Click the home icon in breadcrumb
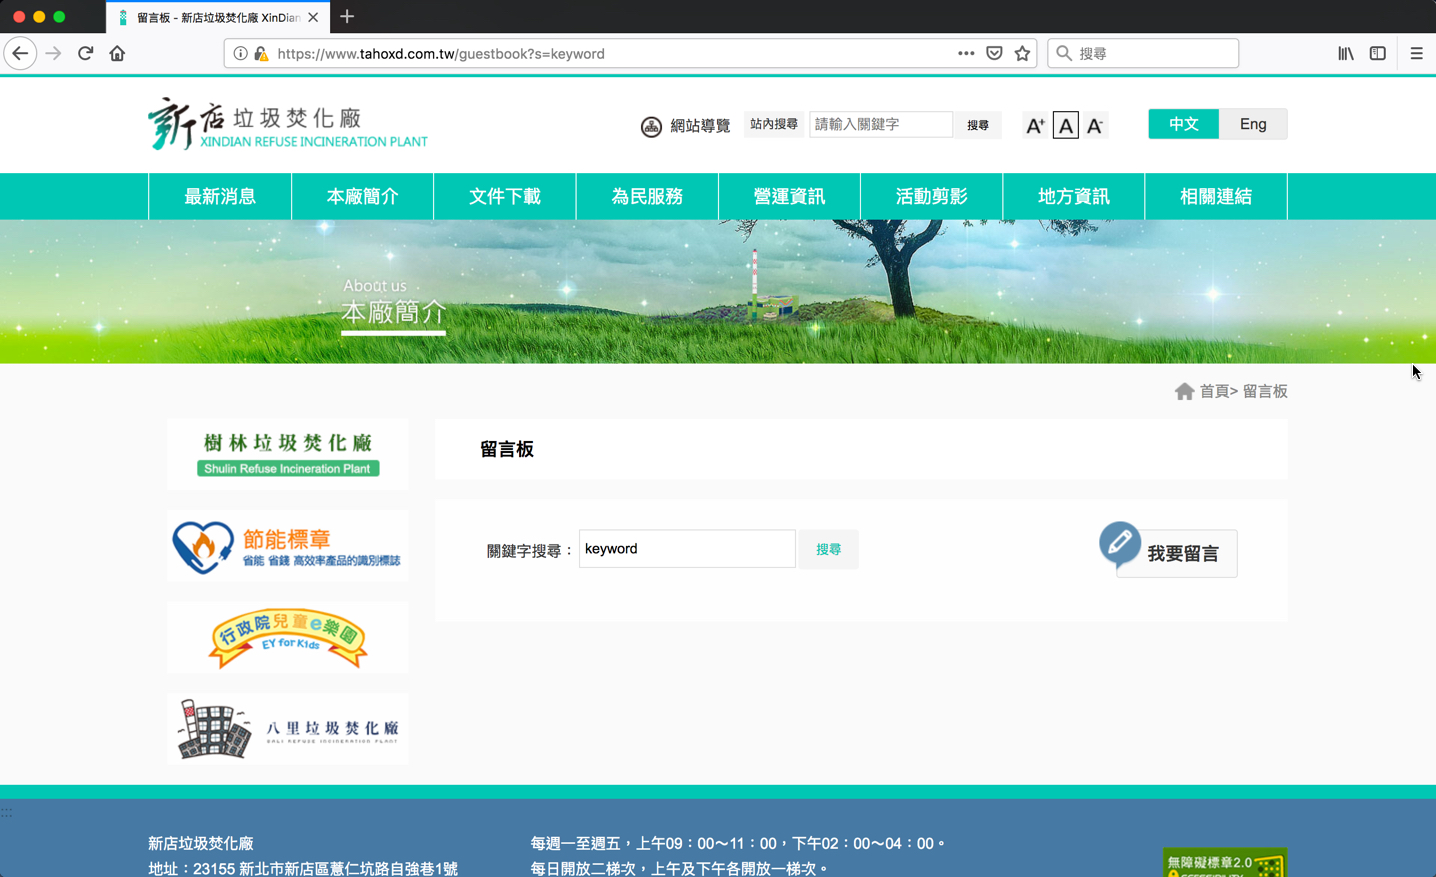1436x877 pixels. (x=1185, y=391)
